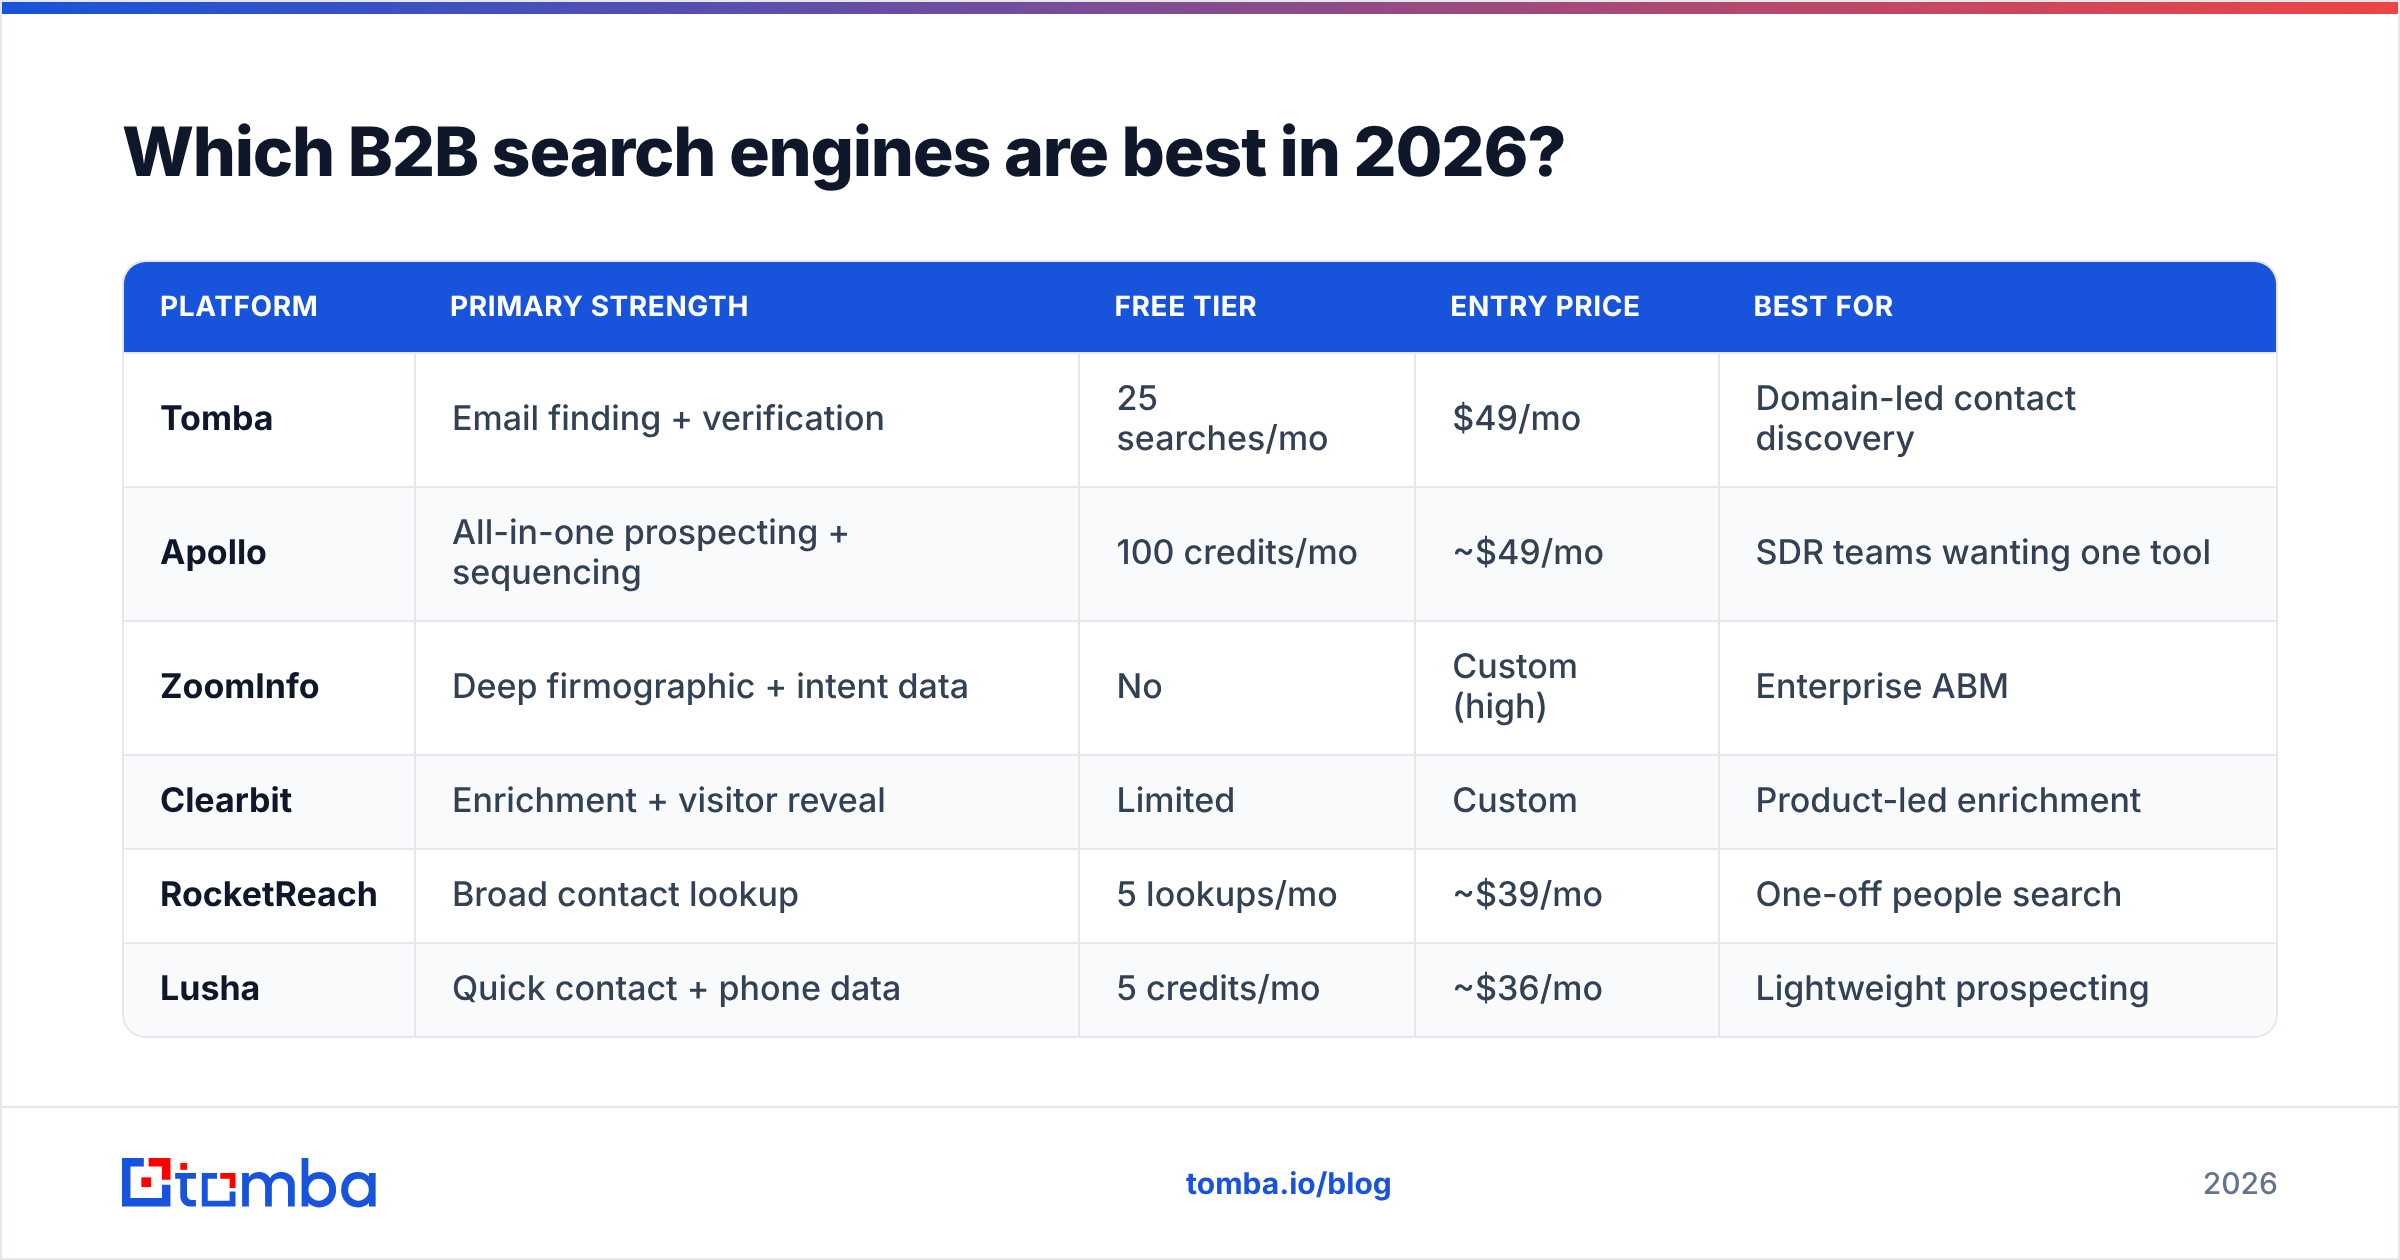Click the 'One-off people search' cell
The width and height of the screenshot is (2400, 1260).
1998,895
